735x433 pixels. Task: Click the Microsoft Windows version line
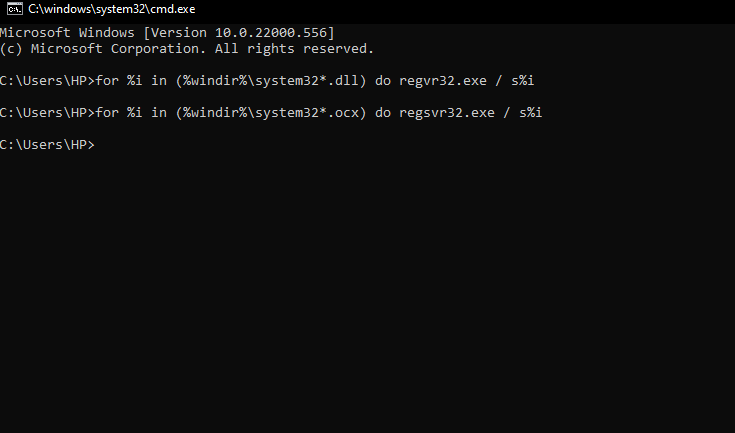point(167,33)
